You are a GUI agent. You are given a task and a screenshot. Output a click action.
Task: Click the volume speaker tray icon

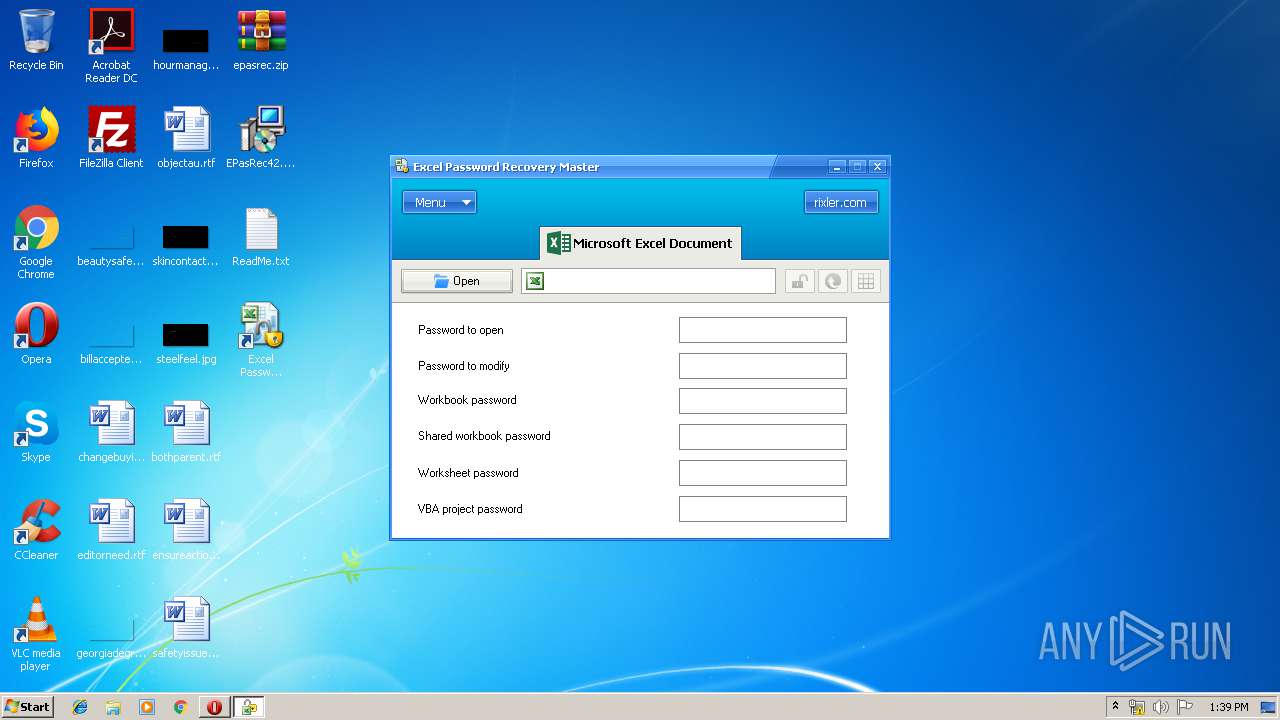pyautogui.click(x=1160, y=707)
